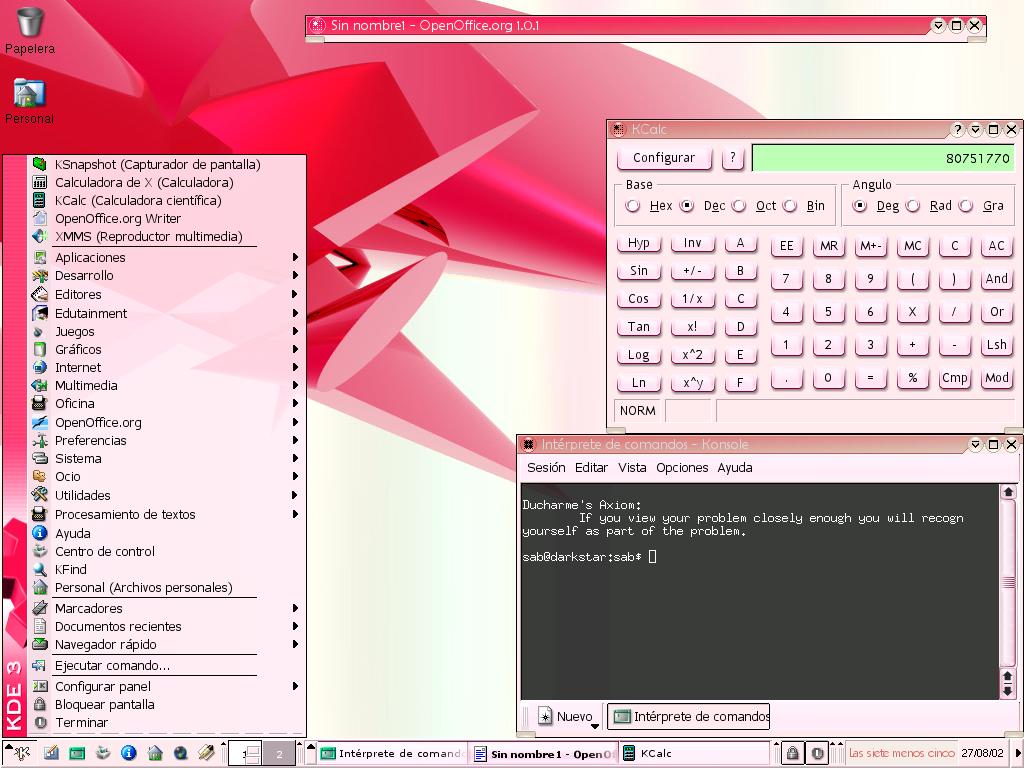Click the AC clear-all button in KCalc
The height and width of the screenshot is (768, 1024).
point(996,246)
